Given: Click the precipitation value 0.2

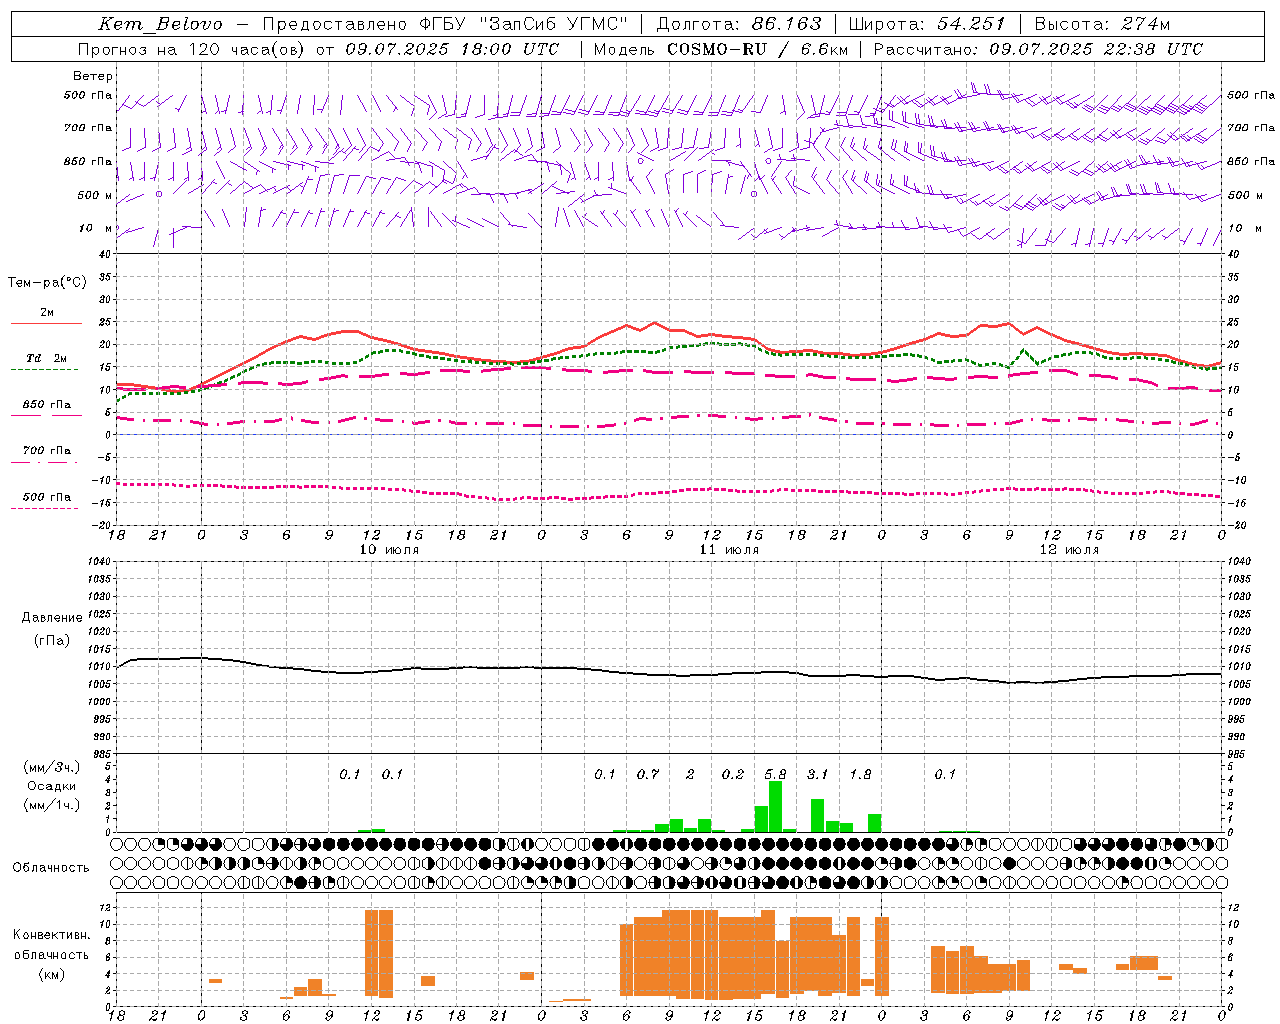Looking at the screenshot, I should click(733, 774).
